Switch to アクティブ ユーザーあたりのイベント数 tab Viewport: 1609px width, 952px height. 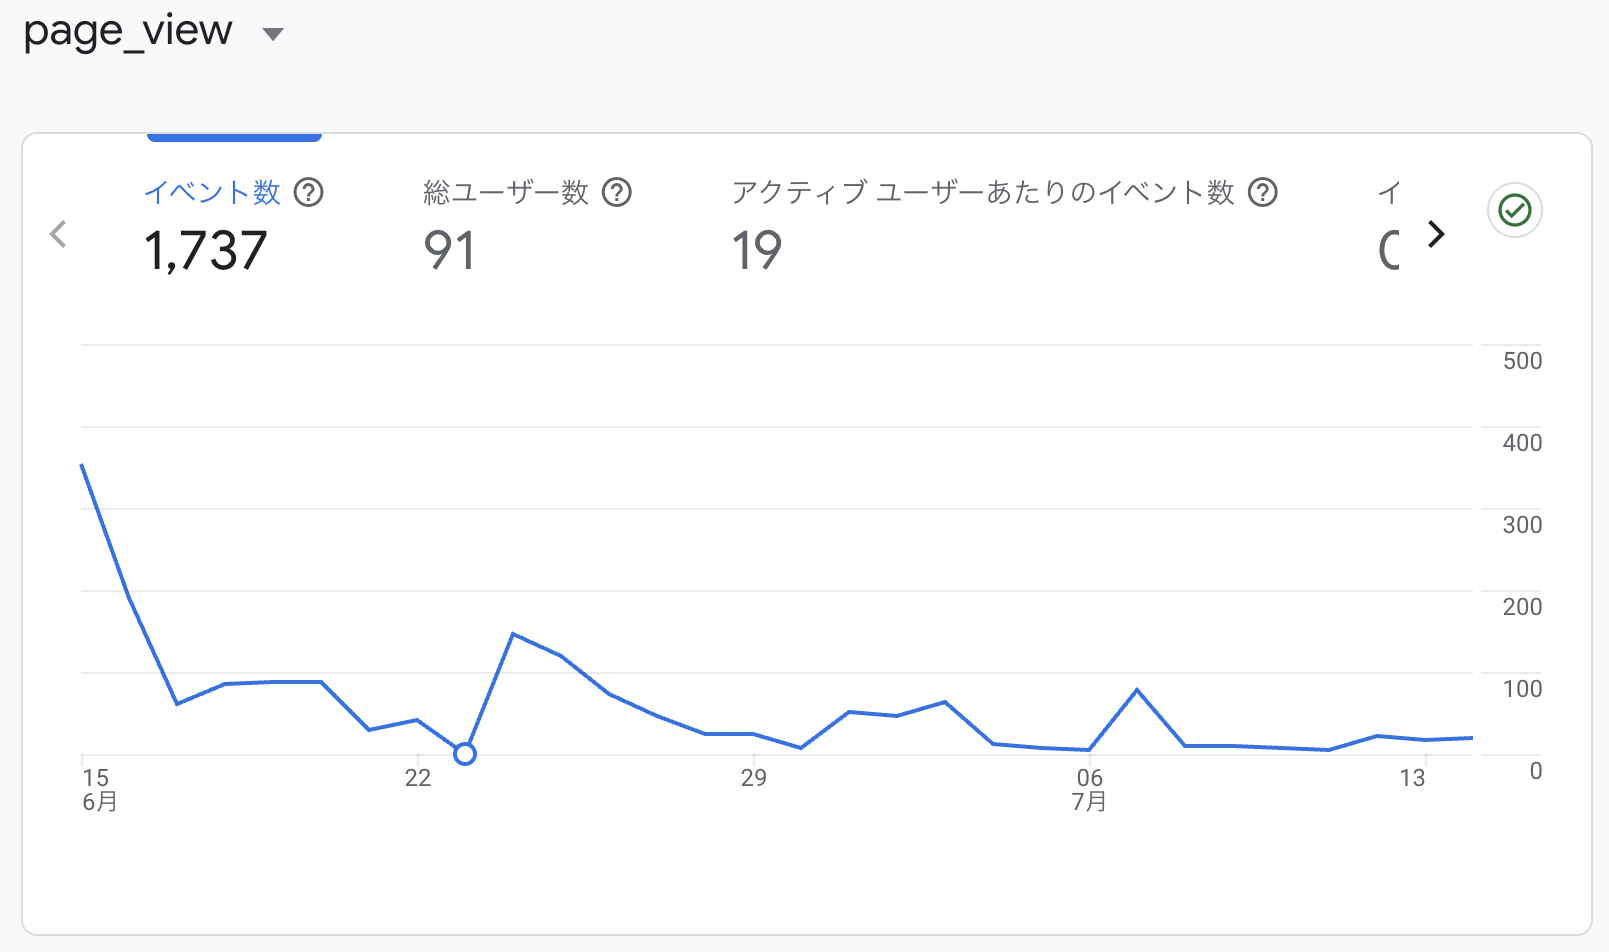tap(1005, 226)
